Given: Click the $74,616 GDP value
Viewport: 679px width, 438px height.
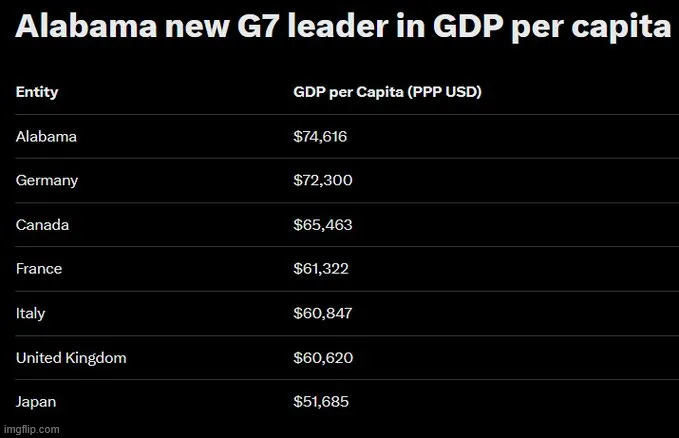Looking at the screenshot, I should click(x=320, y=136).
